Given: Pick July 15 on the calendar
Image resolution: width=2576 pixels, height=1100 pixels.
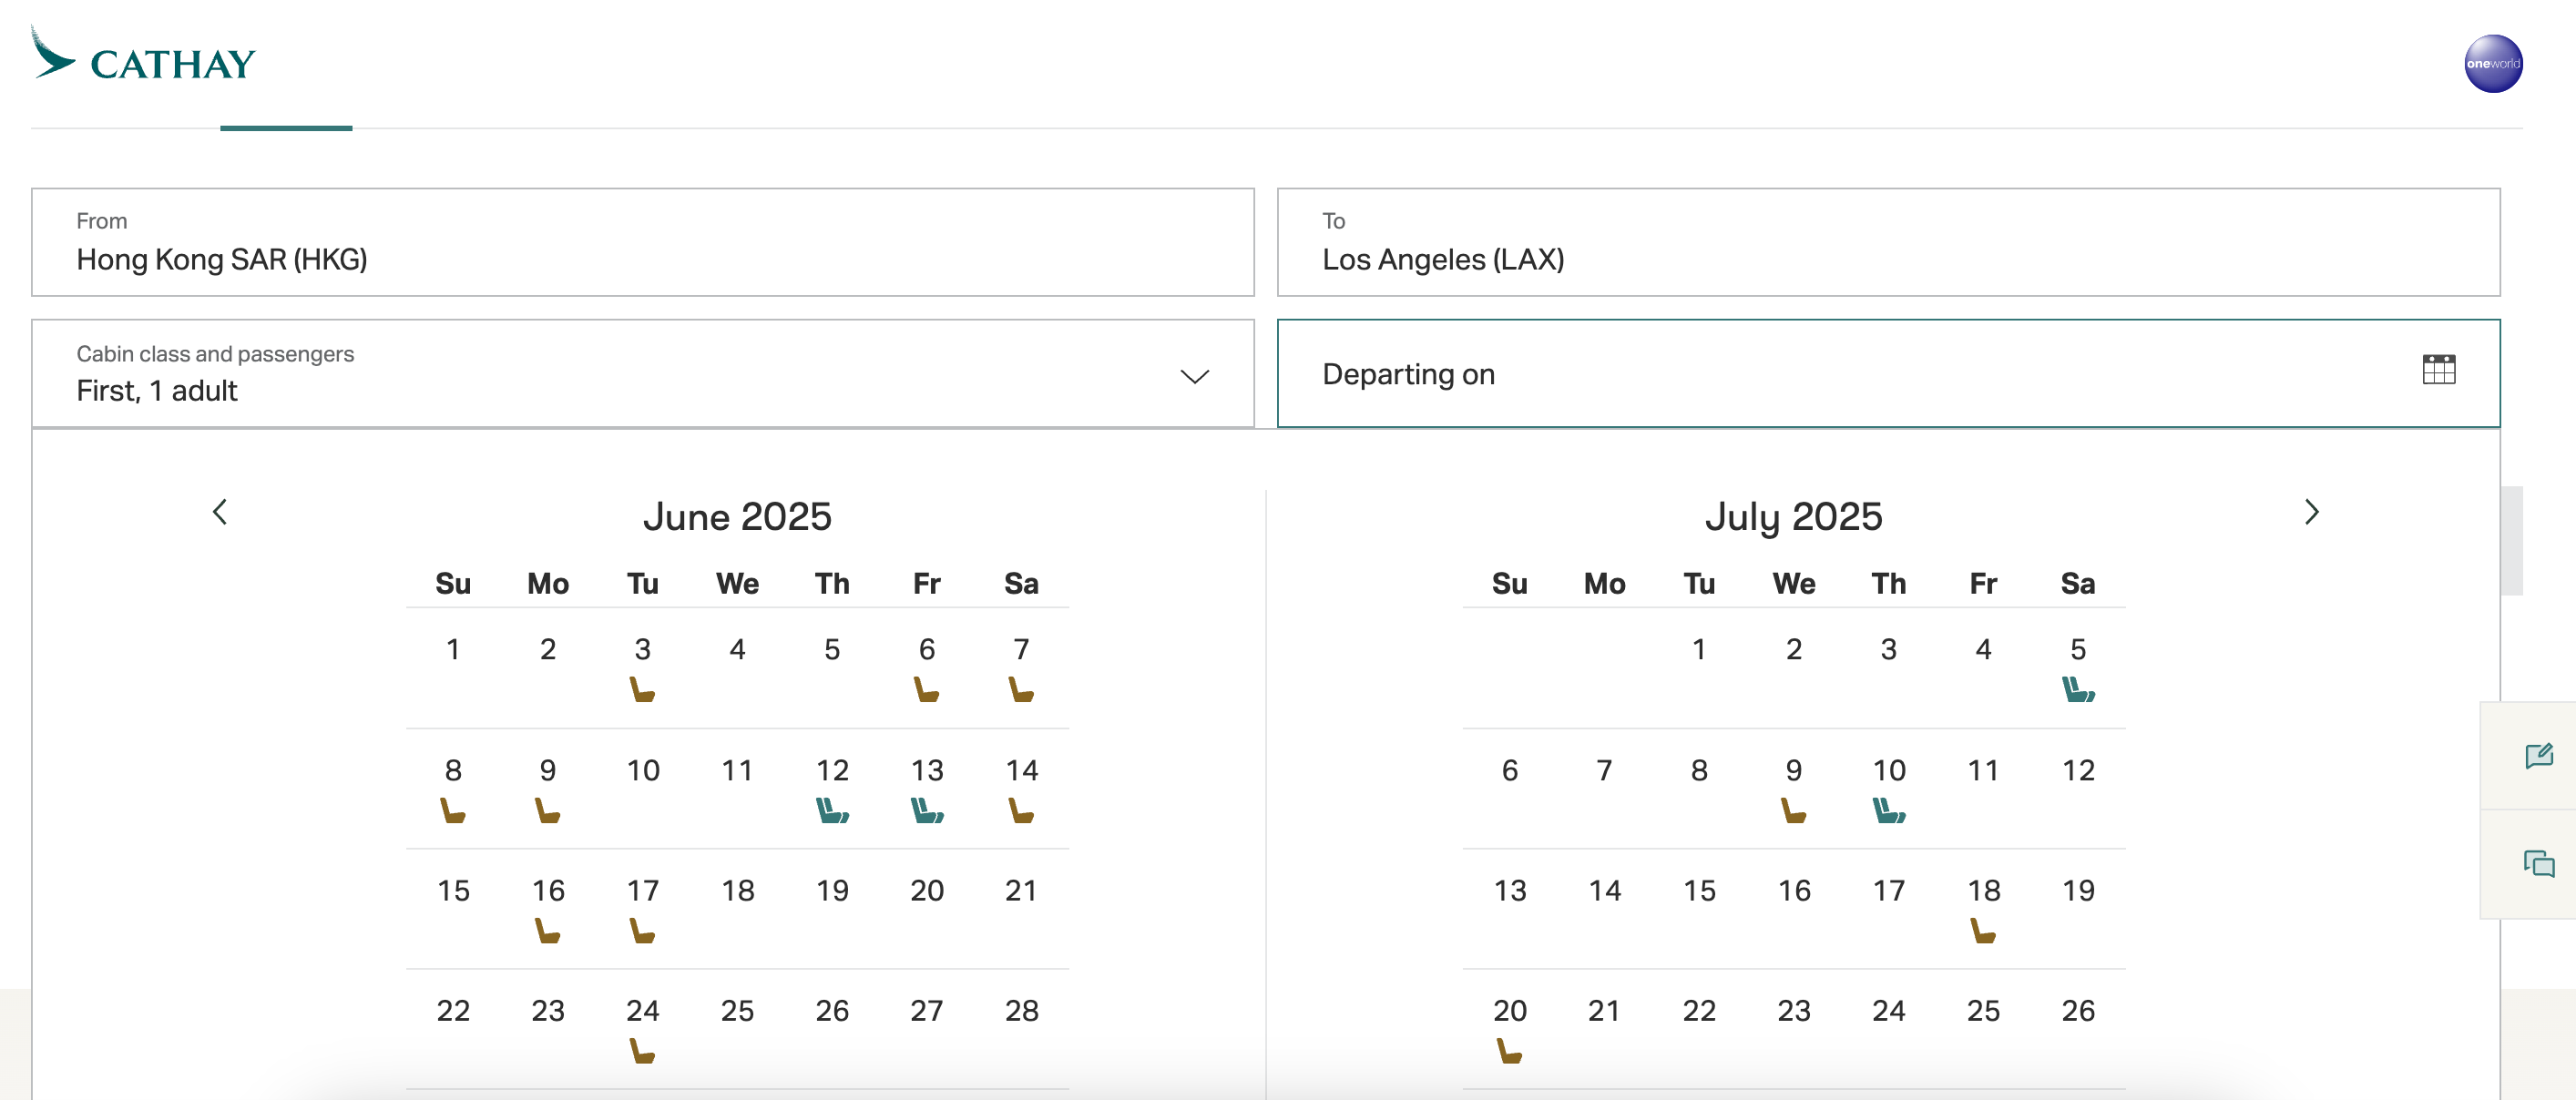Looking at the screenshot, I should tap(1699, 890).
